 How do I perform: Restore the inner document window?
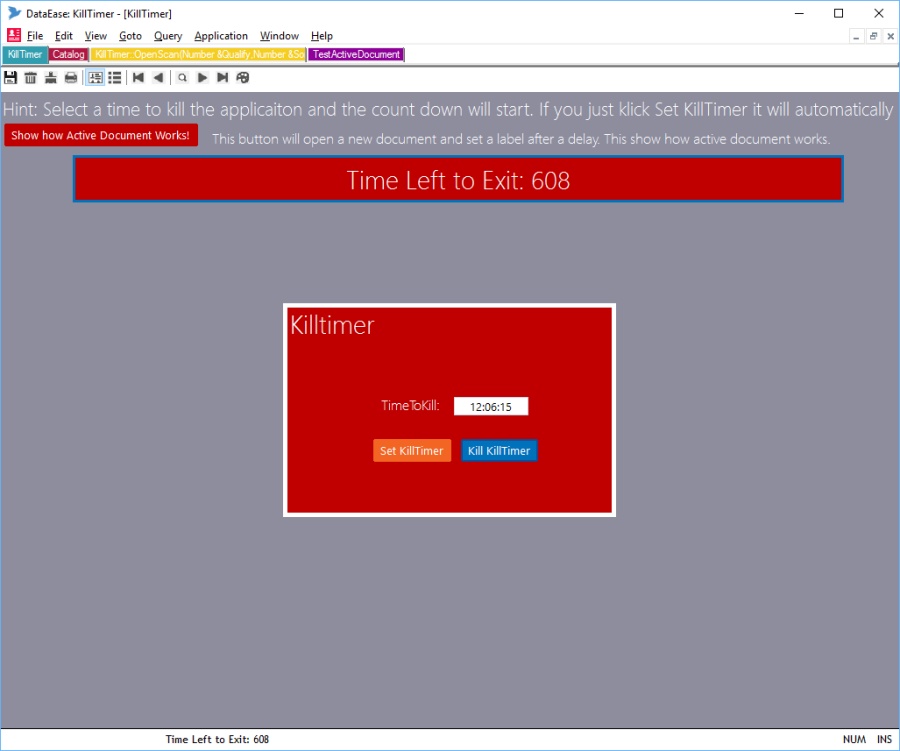873,36
